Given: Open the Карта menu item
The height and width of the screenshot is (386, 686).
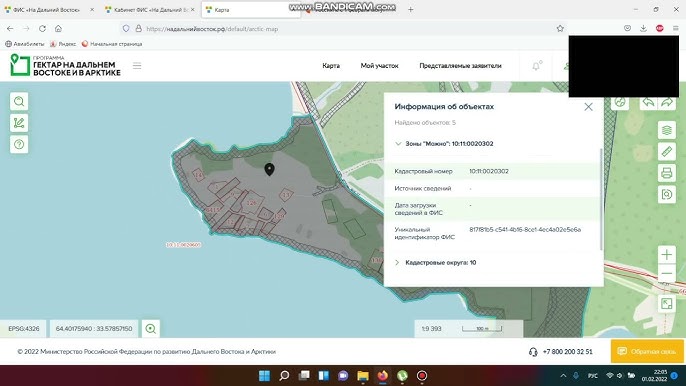Looking at the screenshot, I should pyautogui.click(x=331, y=66).
